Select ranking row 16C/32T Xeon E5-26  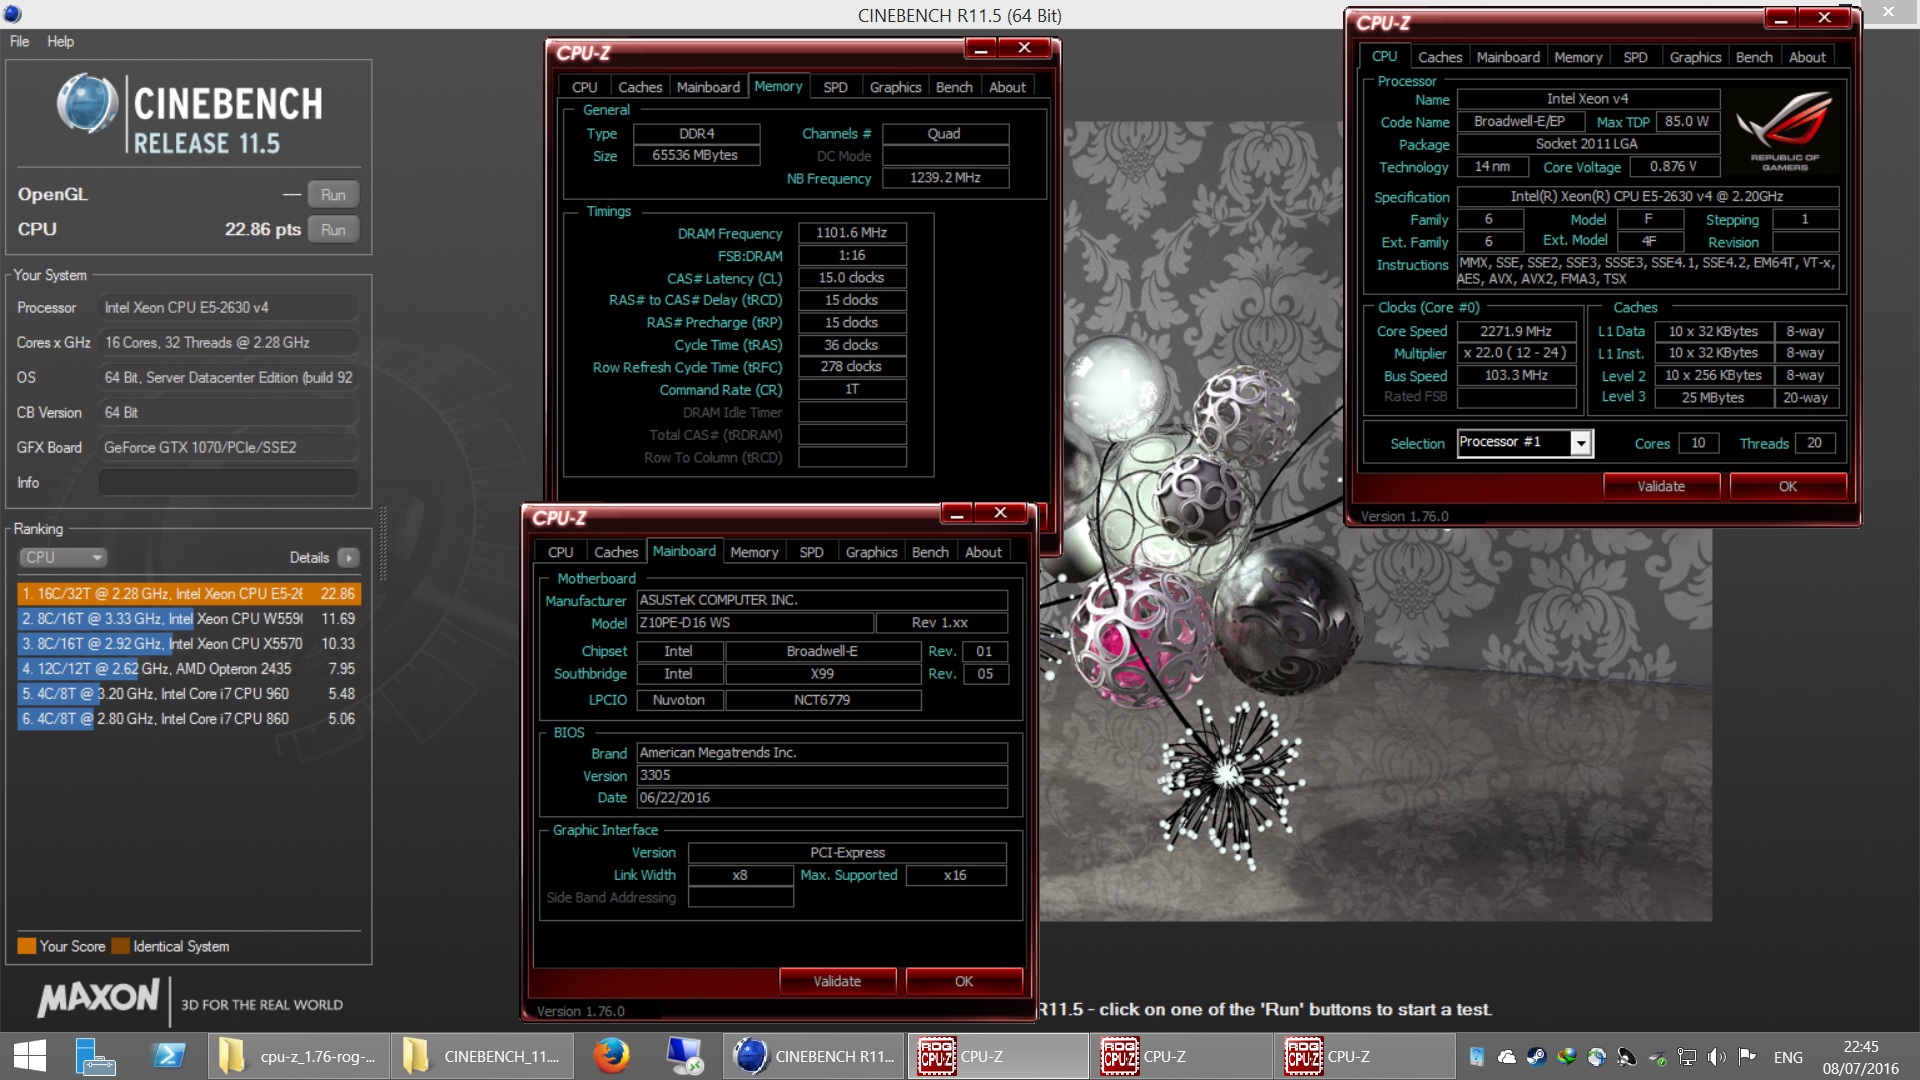tap(188, 594)
